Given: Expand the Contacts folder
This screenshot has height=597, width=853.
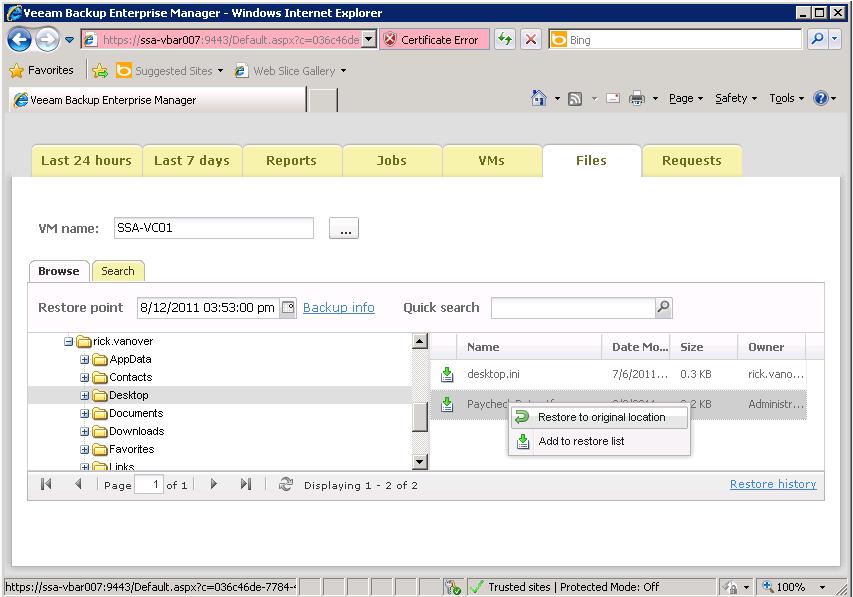Looking at the screenshot, I should point(84,378).
